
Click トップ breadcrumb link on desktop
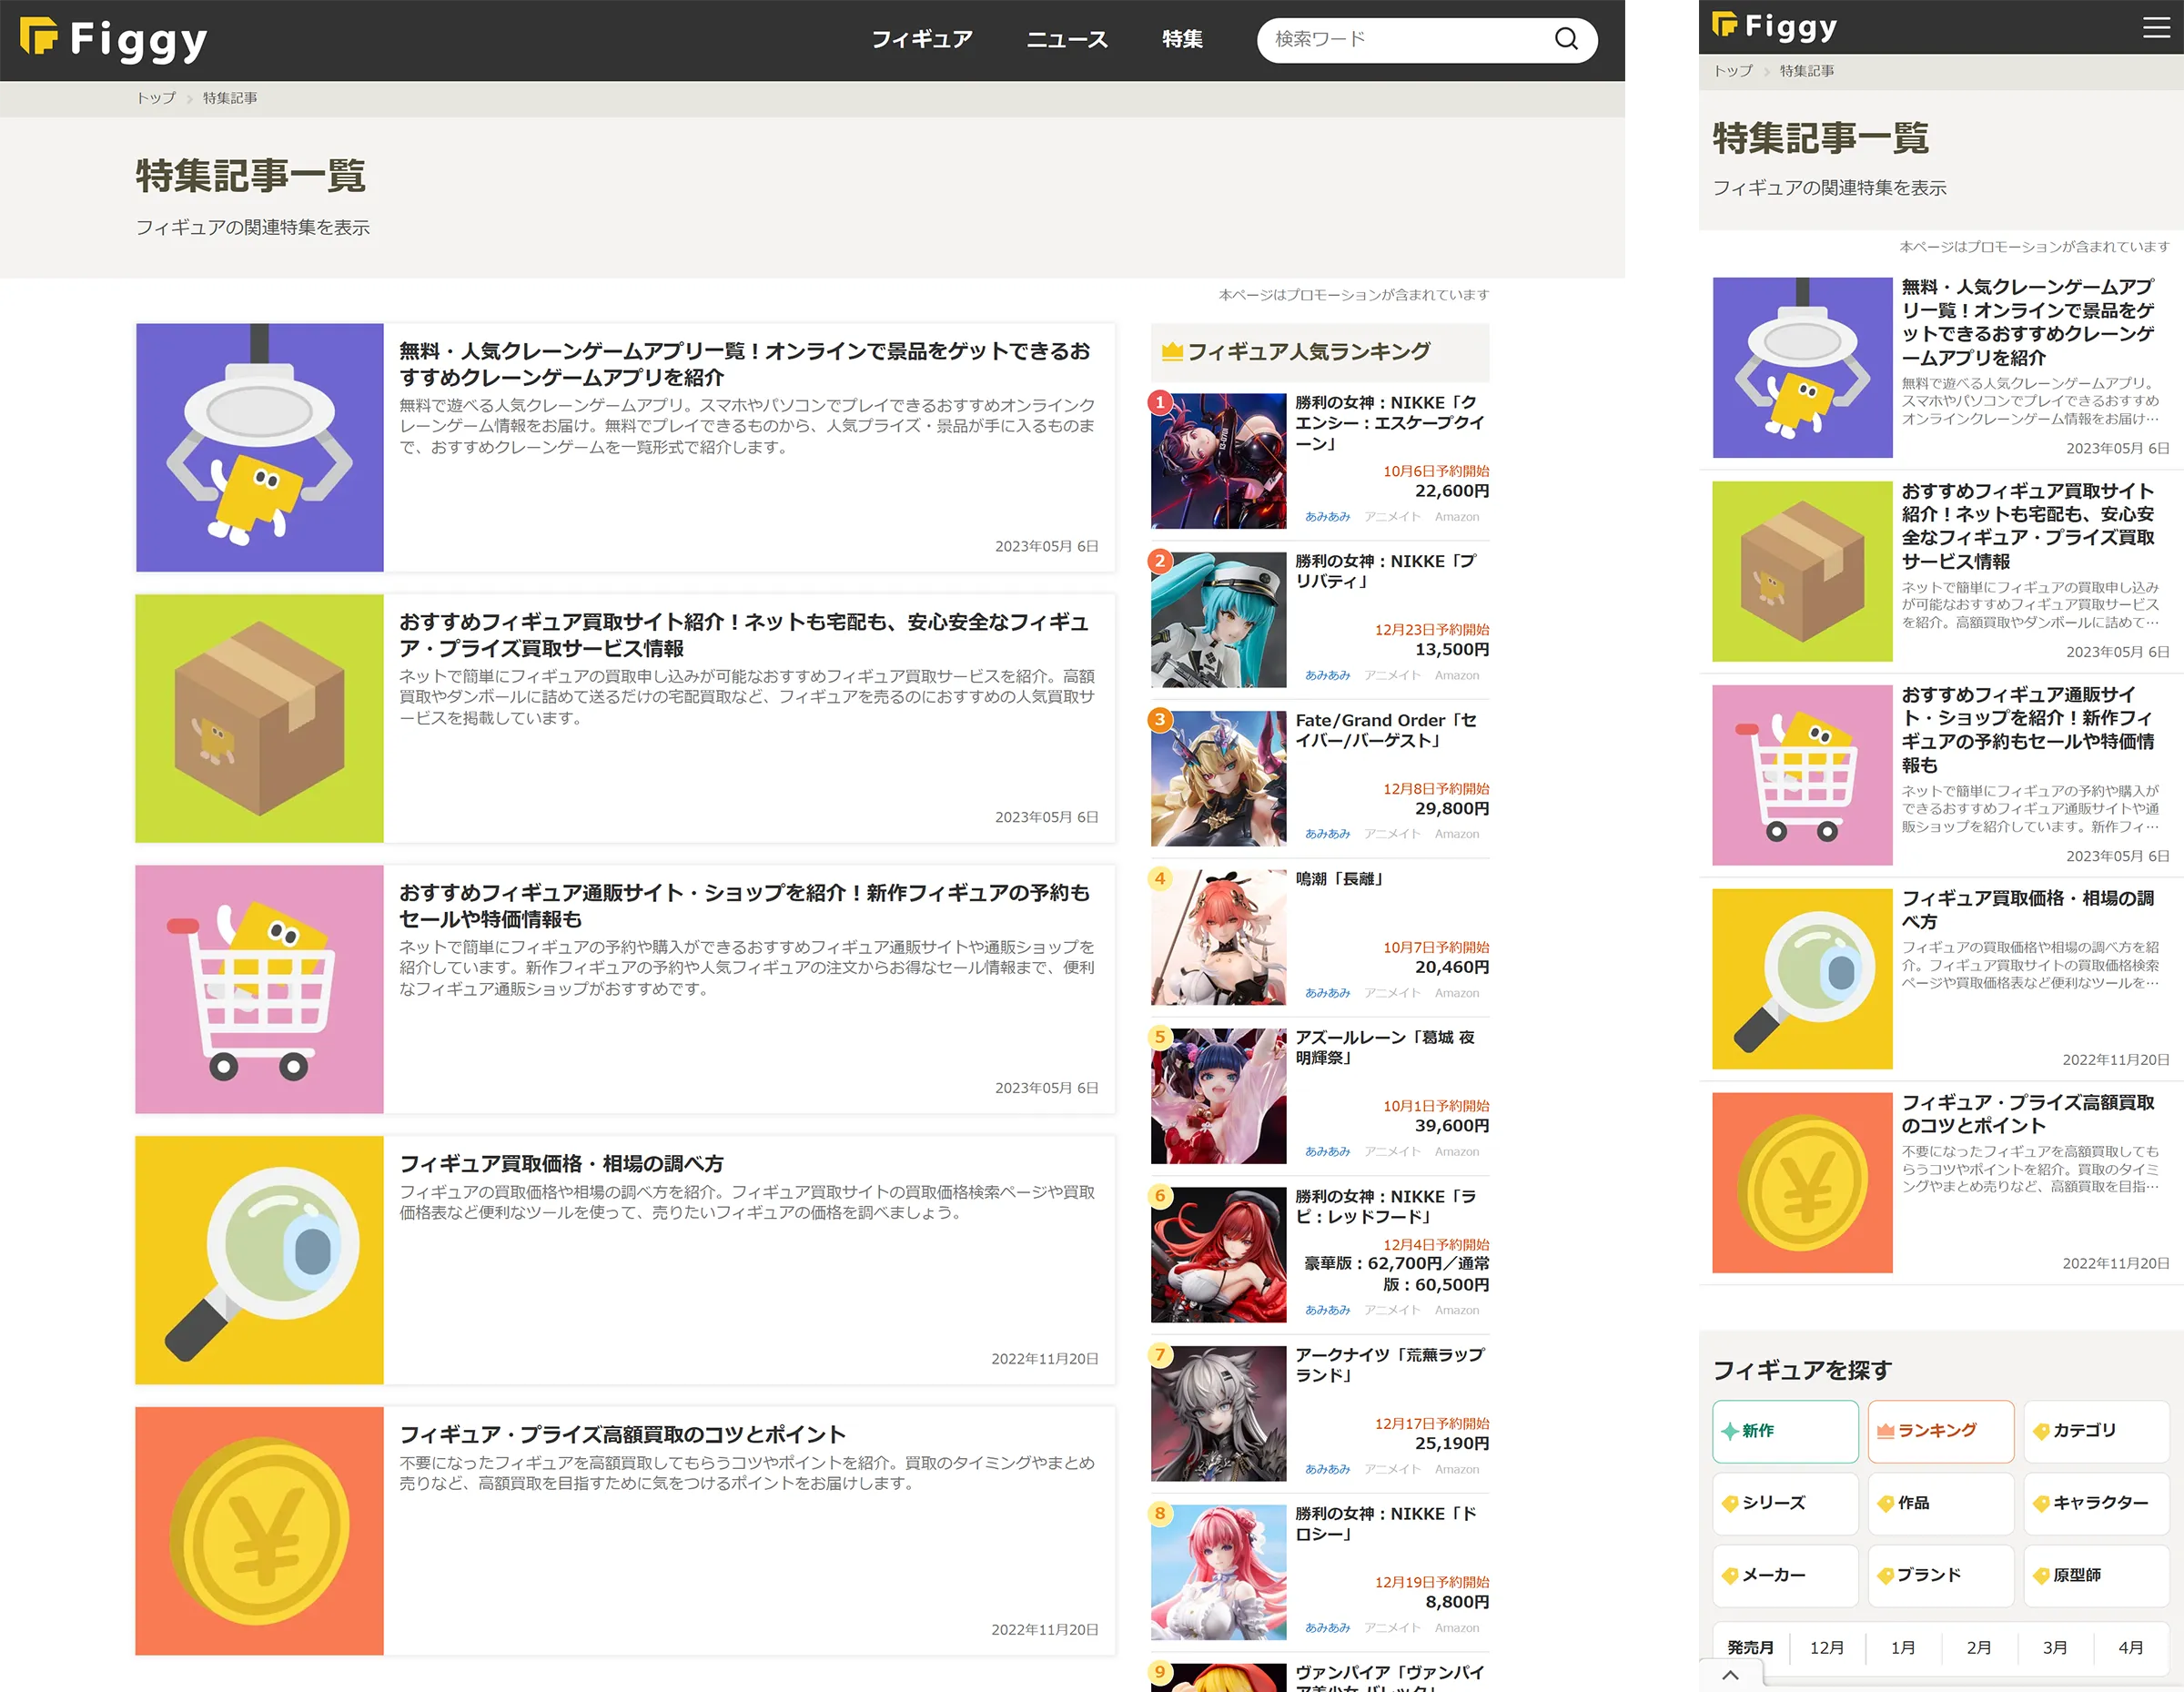(x=156, y=98)
